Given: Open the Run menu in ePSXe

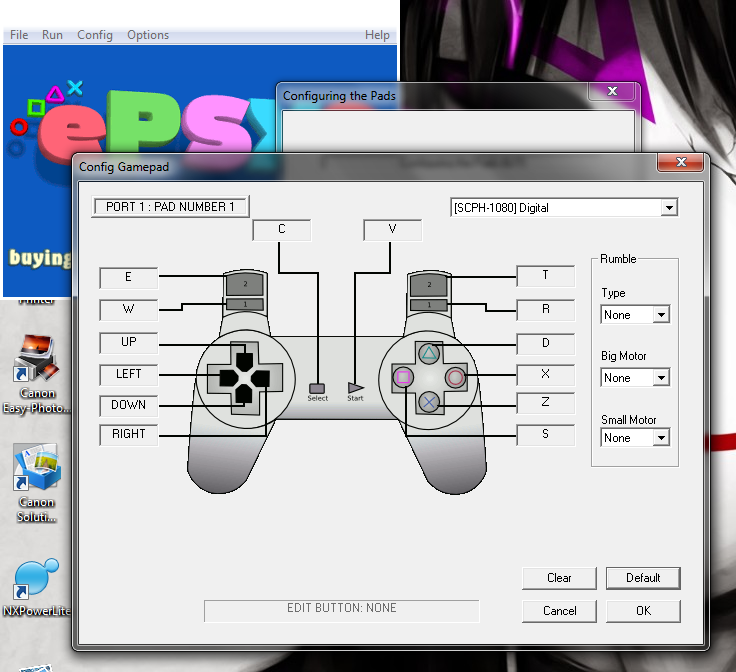Looking at the screenshot, I should pos(52,35).
